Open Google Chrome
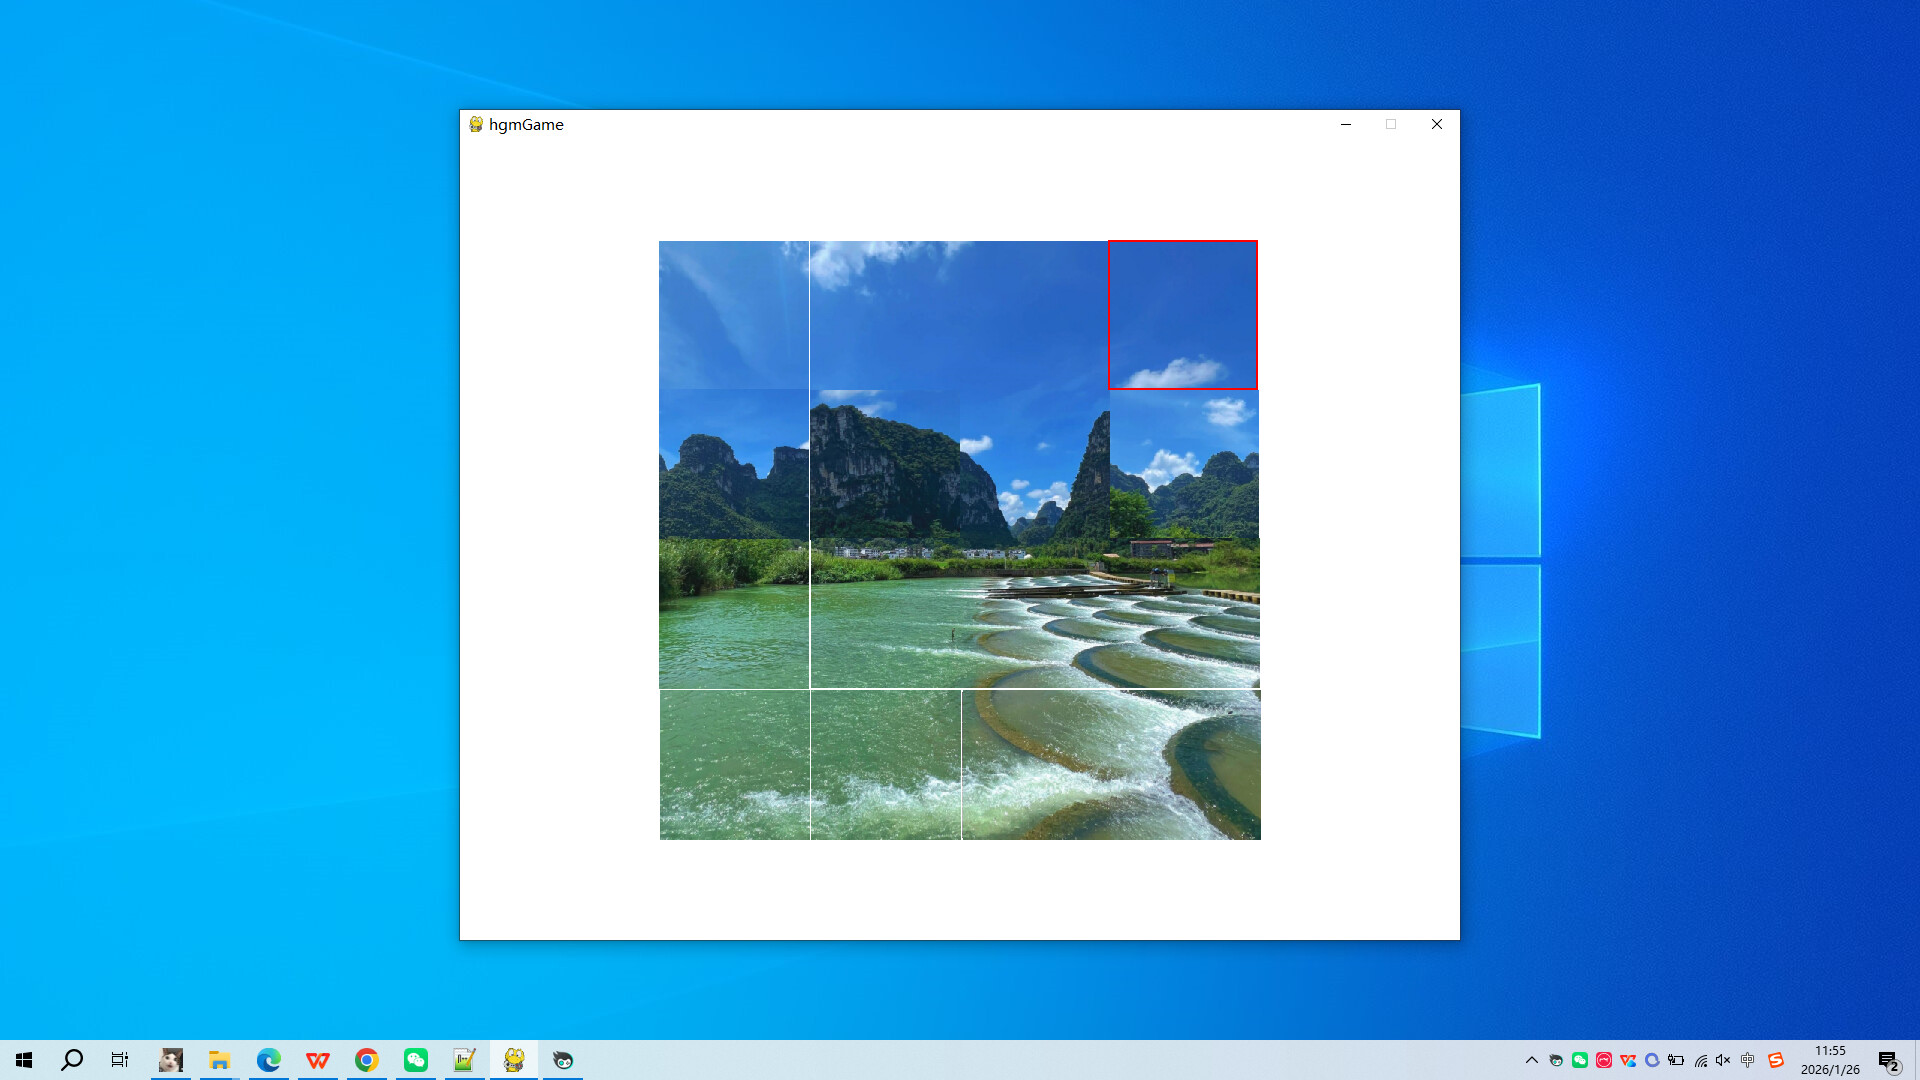This screenshot has height=1080, width=1920. (366, 1059)
